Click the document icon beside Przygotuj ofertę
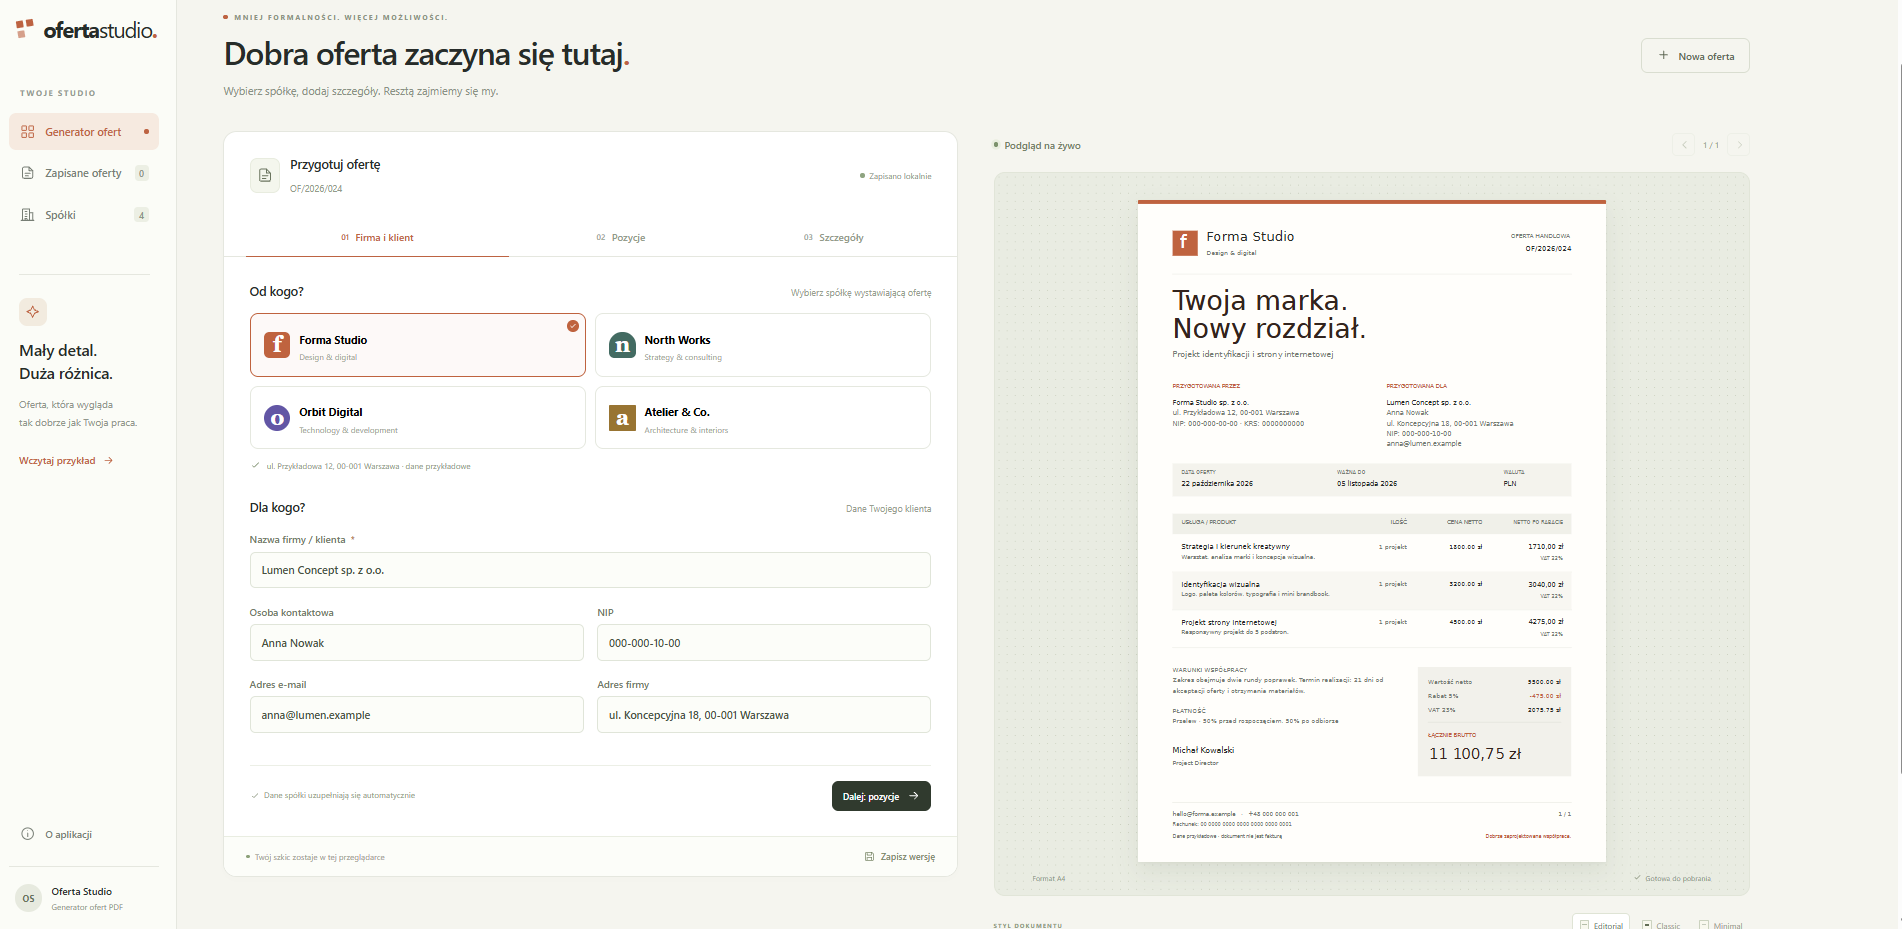1902x929 pixels. coord(265,175)
